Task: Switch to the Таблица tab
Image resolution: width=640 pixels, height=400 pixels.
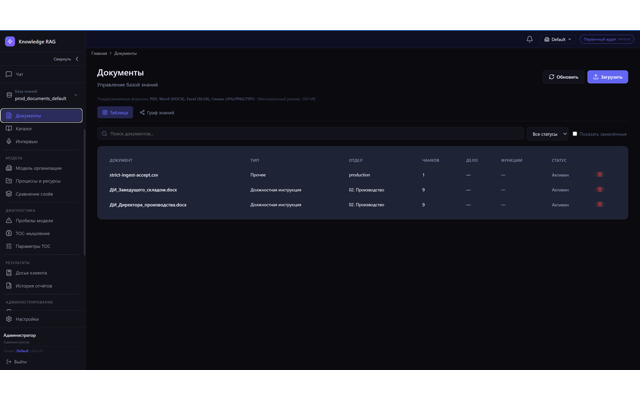Action: pyautogui.click(x=115, y=113)
